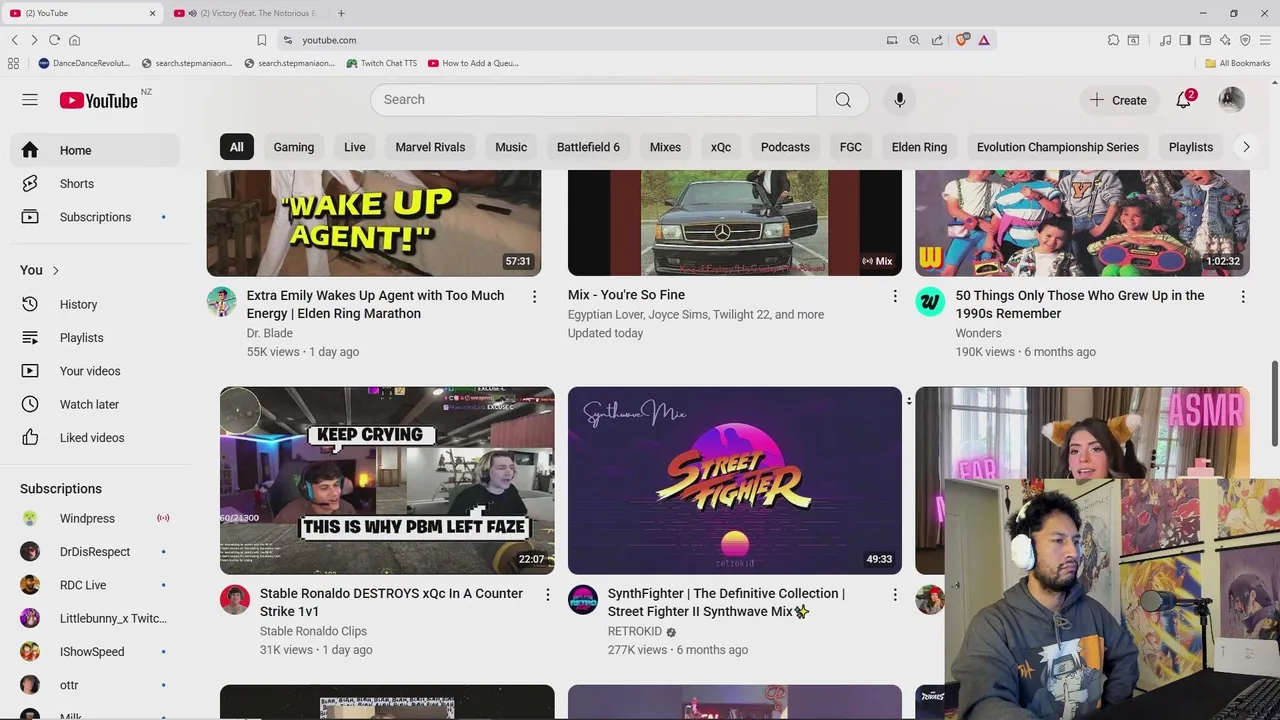Open Stable Ronaldo Clips channel avatar
Viewport: 1280px width, 720px height.
coord(235,599)
